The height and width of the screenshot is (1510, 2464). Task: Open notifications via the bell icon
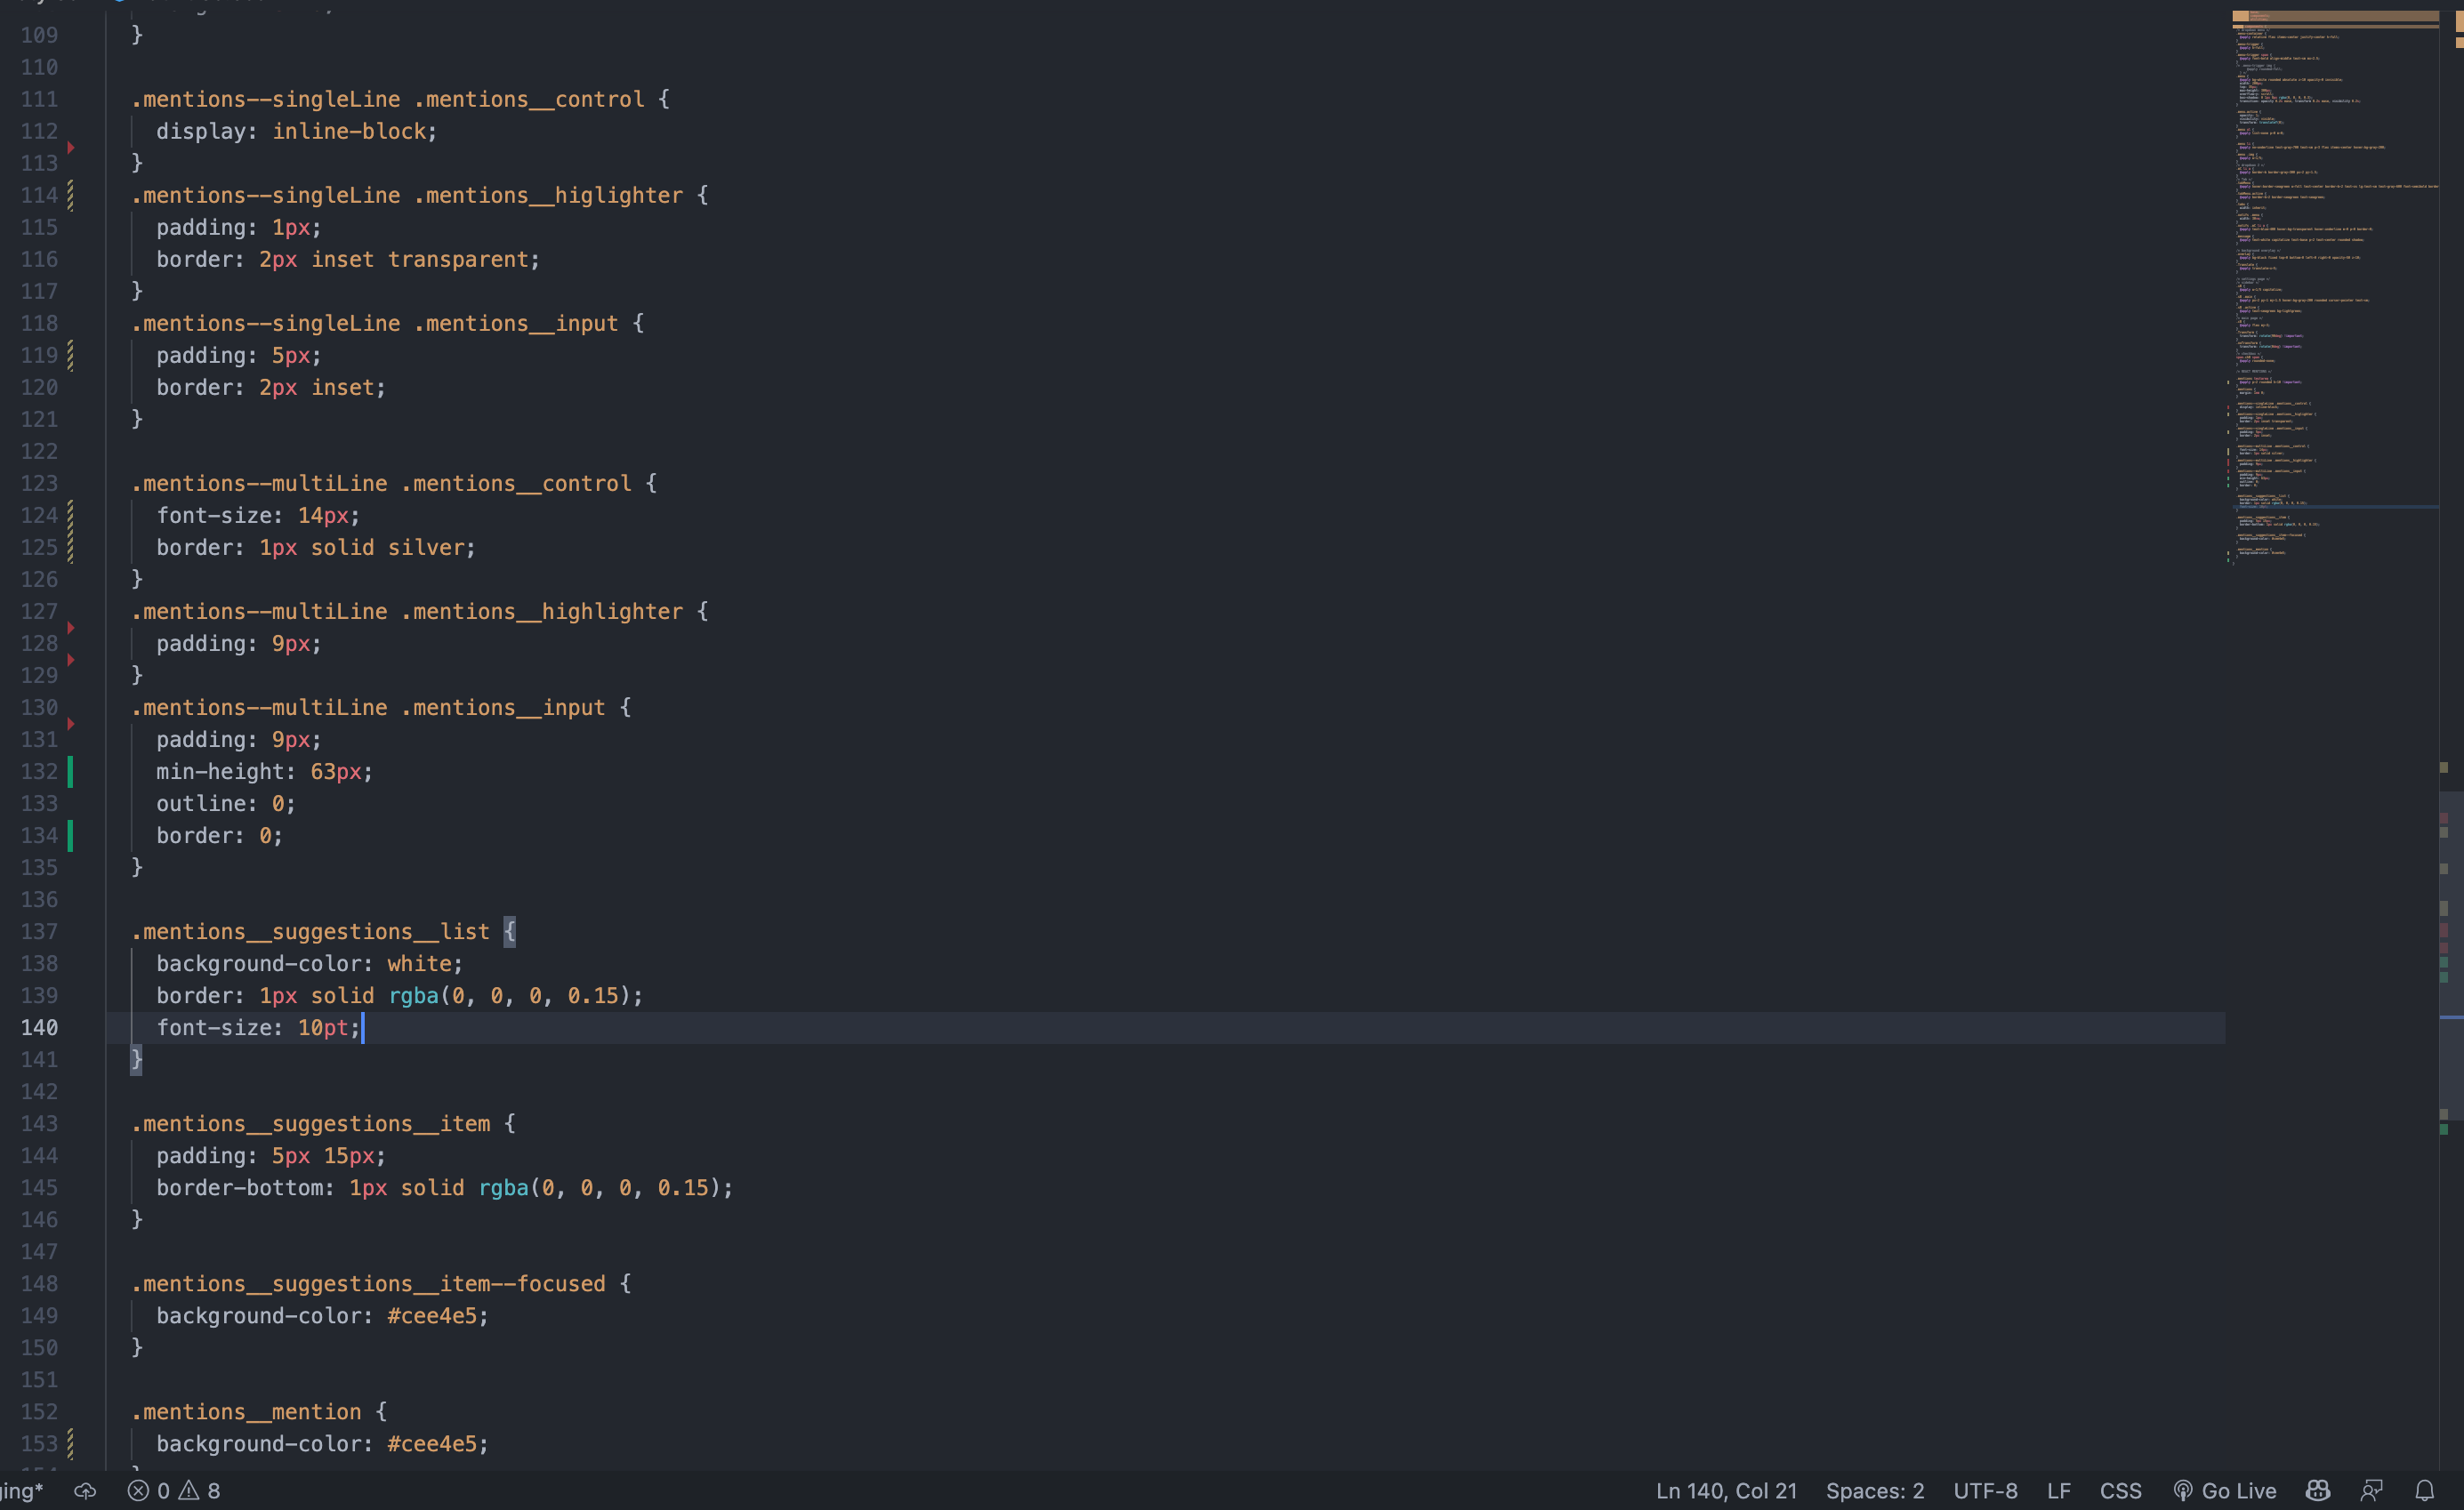2428,1490
